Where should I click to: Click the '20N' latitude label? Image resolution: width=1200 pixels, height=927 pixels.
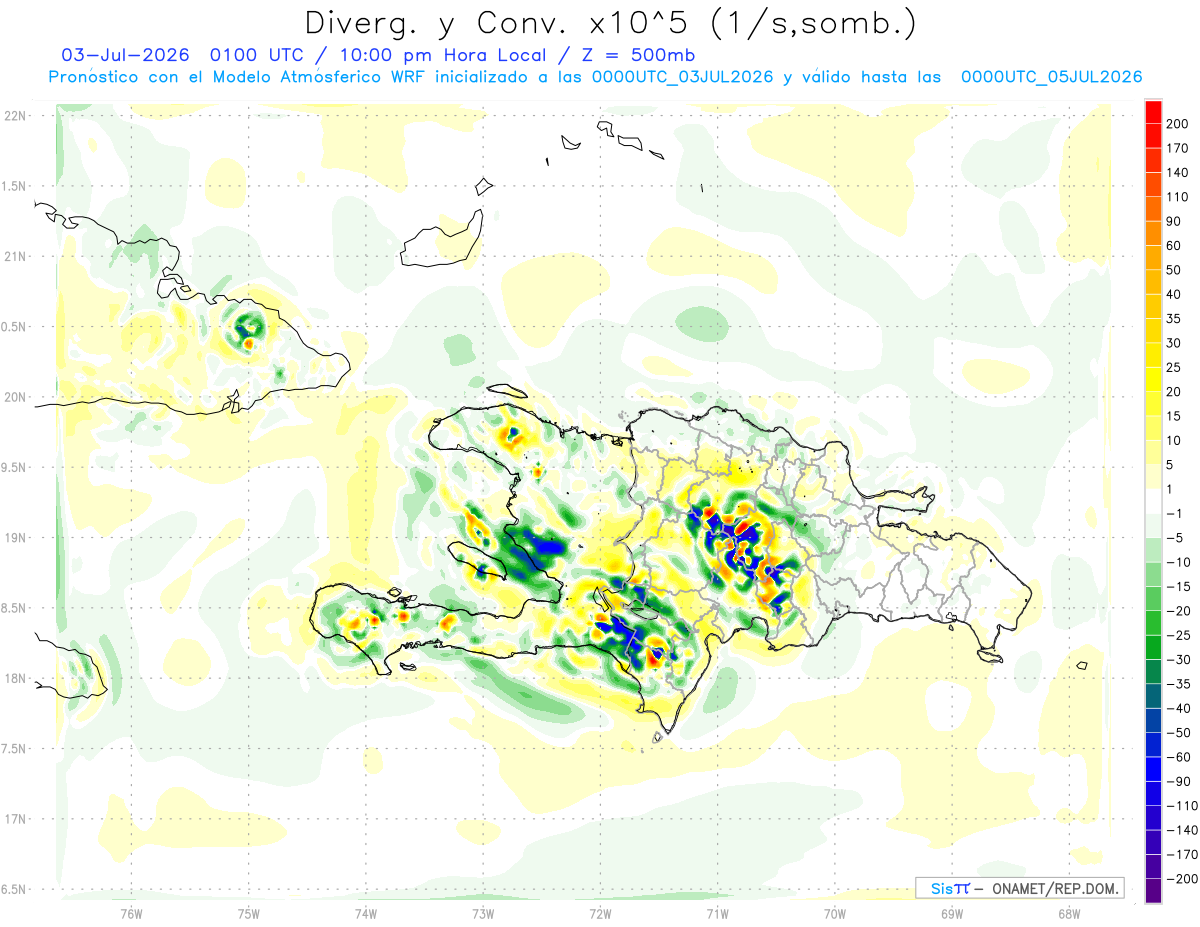tap(14, 397)
